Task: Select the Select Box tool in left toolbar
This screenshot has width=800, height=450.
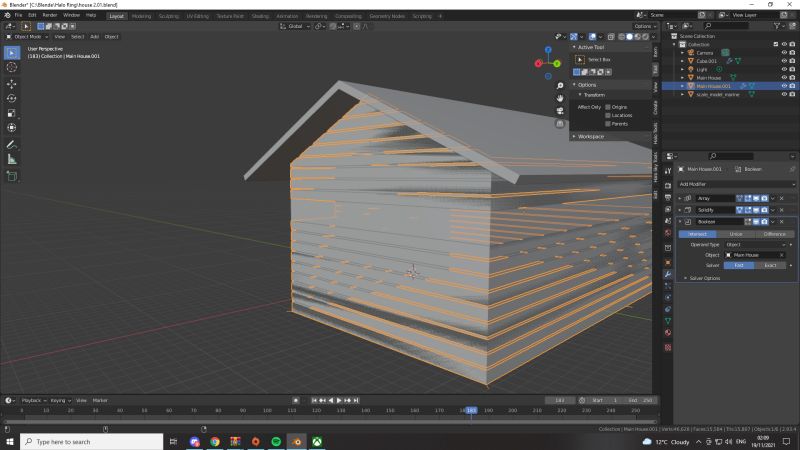Action: click(12, 53)
